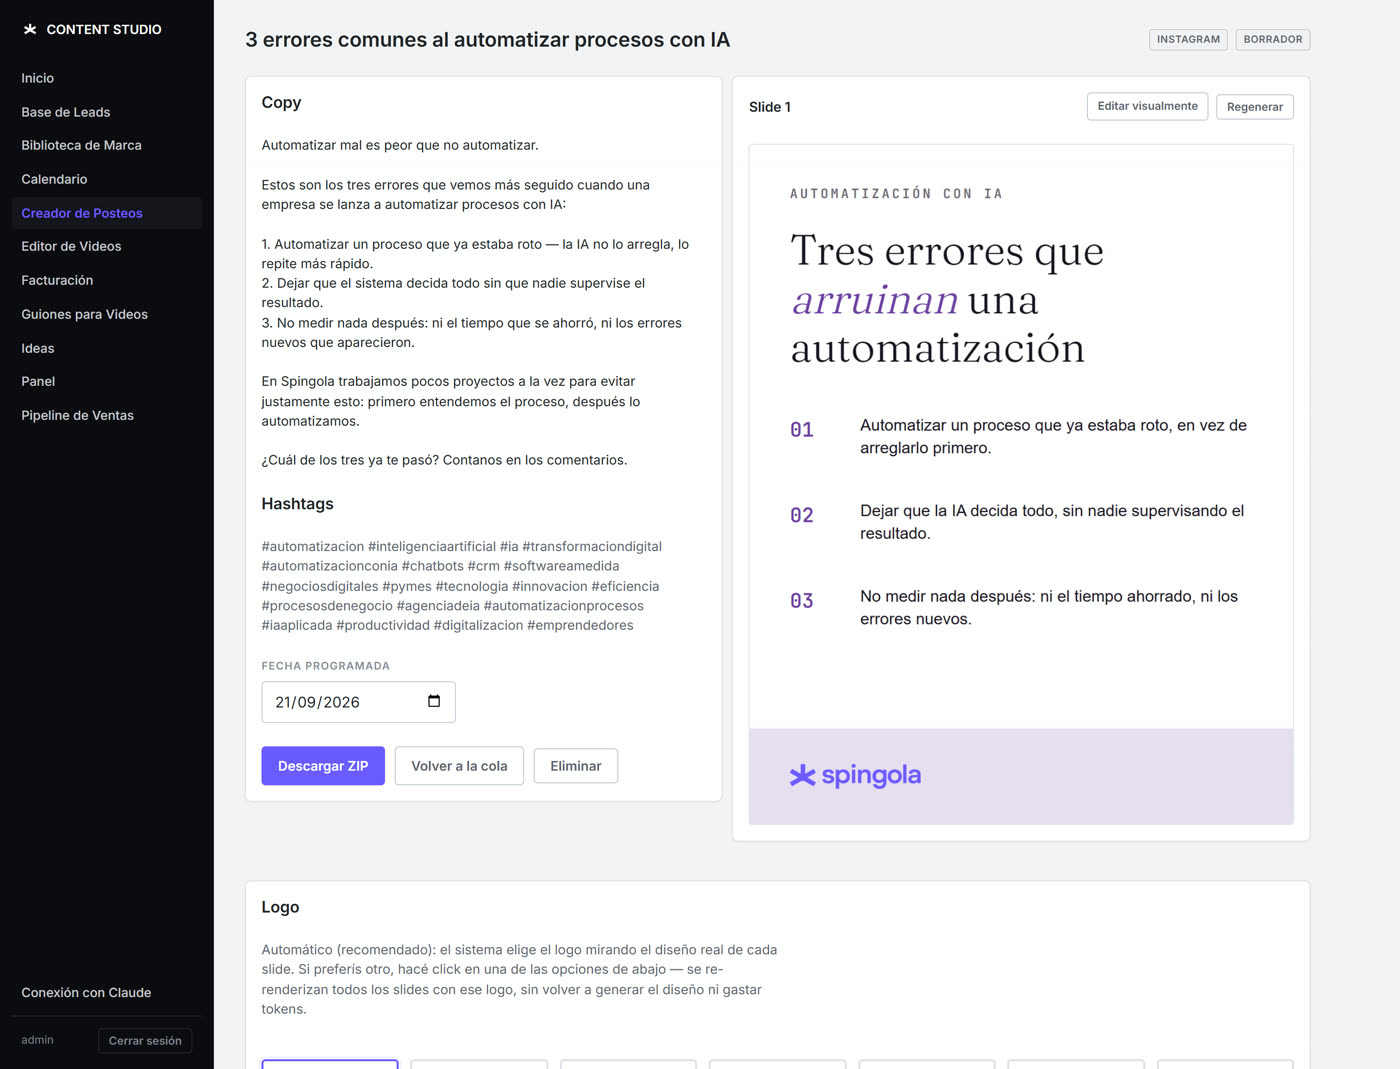
Task: Click the Content Studio asterisk logo icon
Action: 30,30
